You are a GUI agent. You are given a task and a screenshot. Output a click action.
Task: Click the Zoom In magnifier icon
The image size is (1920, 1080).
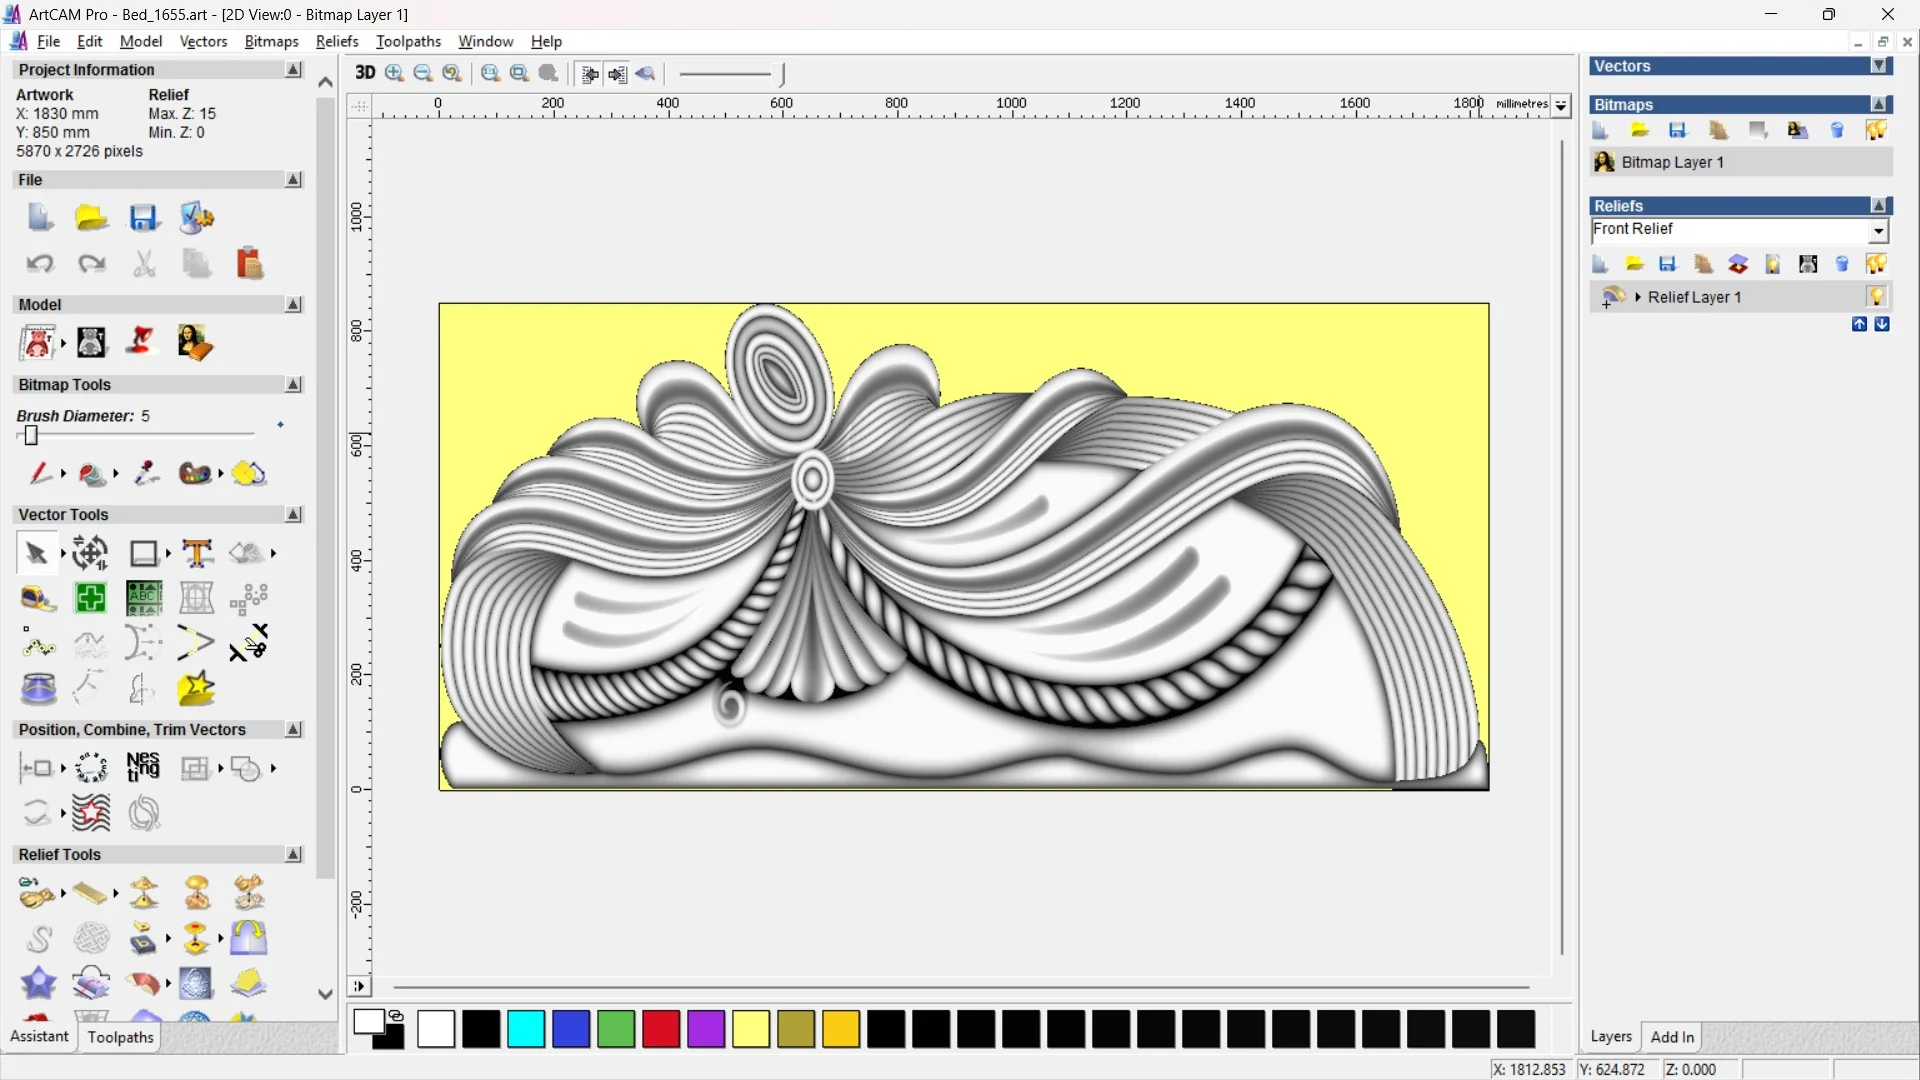click(x=394, y=73)
